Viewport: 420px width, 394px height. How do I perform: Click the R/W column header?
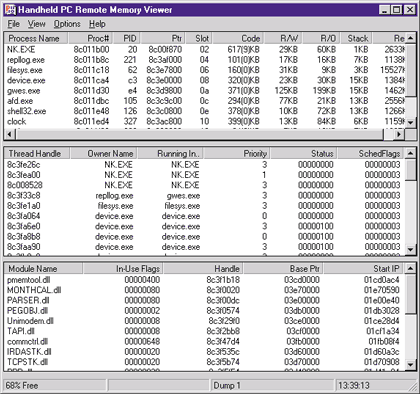point(283,38)
